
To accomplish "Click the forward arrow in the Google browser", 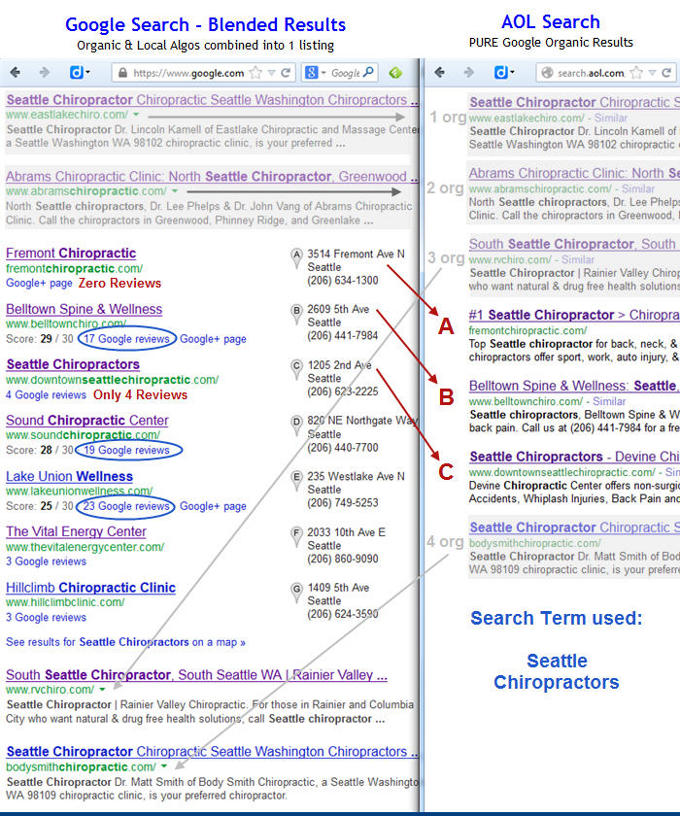I will 44,73.
